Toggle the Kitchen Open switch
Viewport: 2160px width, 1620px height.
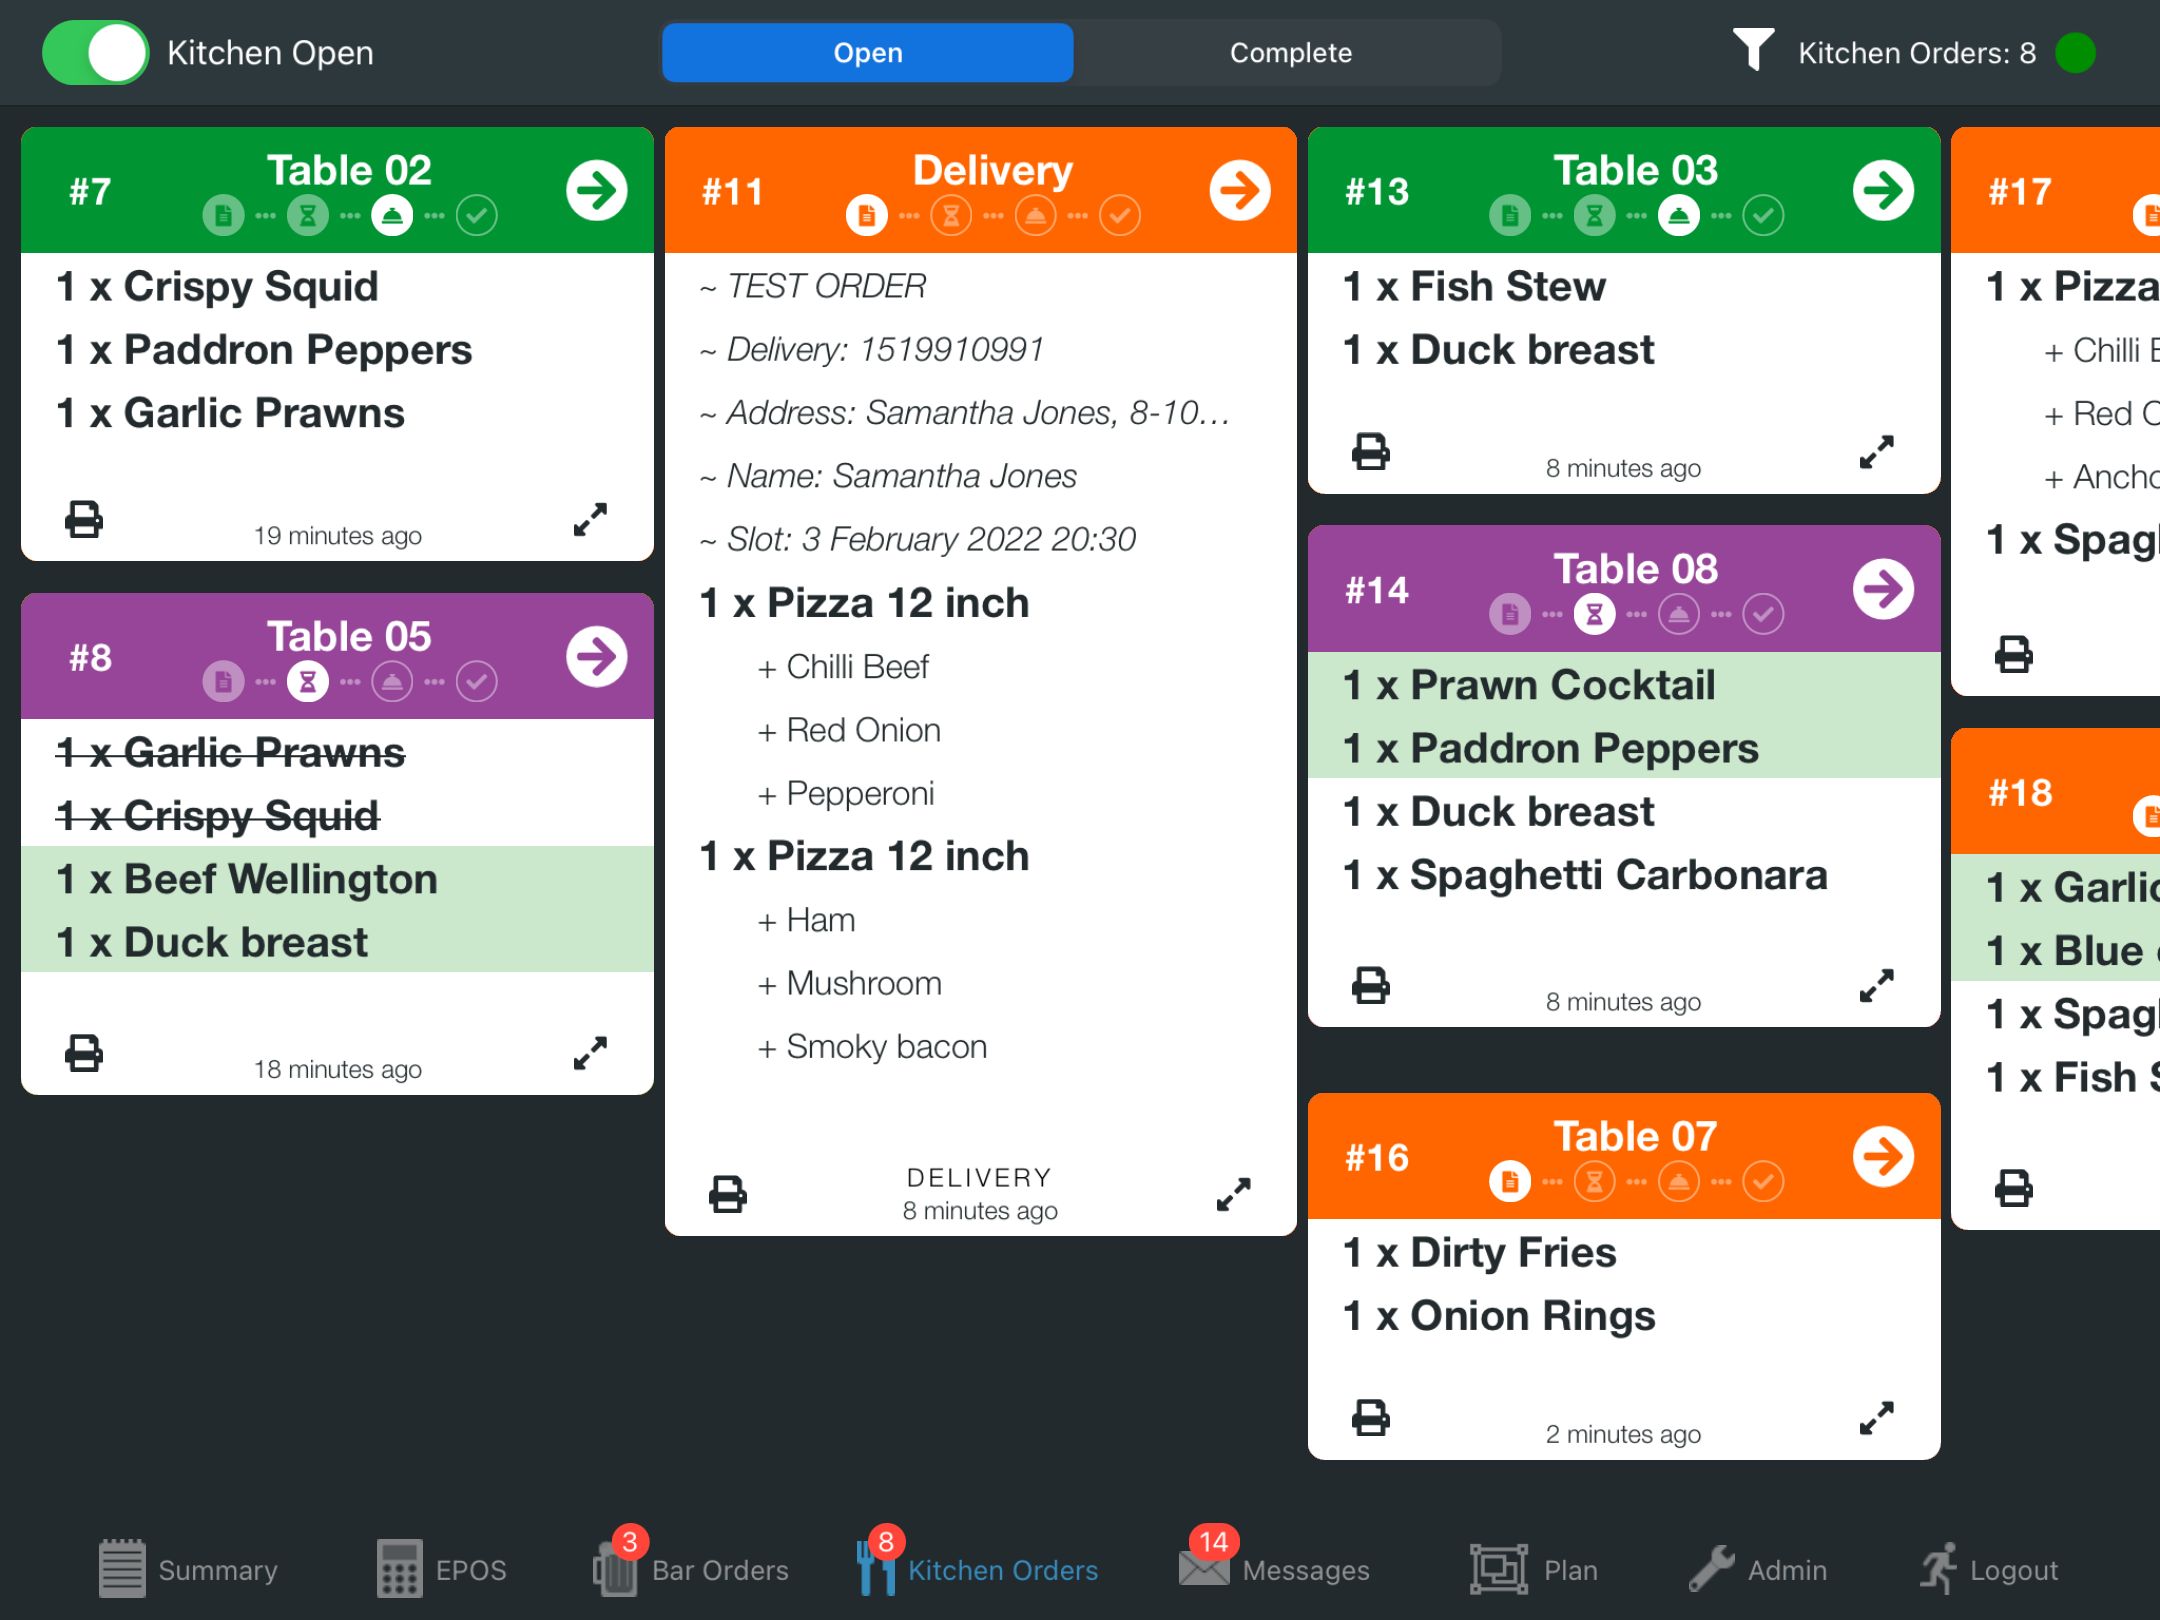pyautogui.click(x=96, y=53)
